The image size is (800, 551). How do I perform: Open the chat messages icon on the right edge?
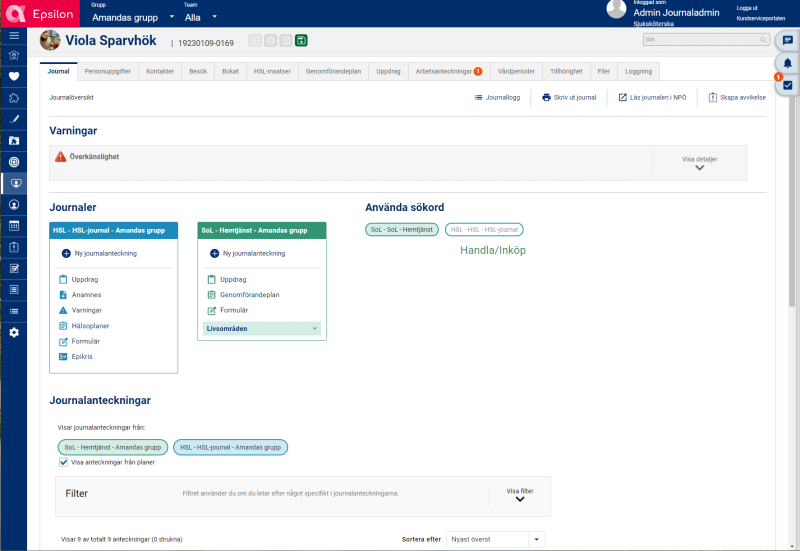788,40
